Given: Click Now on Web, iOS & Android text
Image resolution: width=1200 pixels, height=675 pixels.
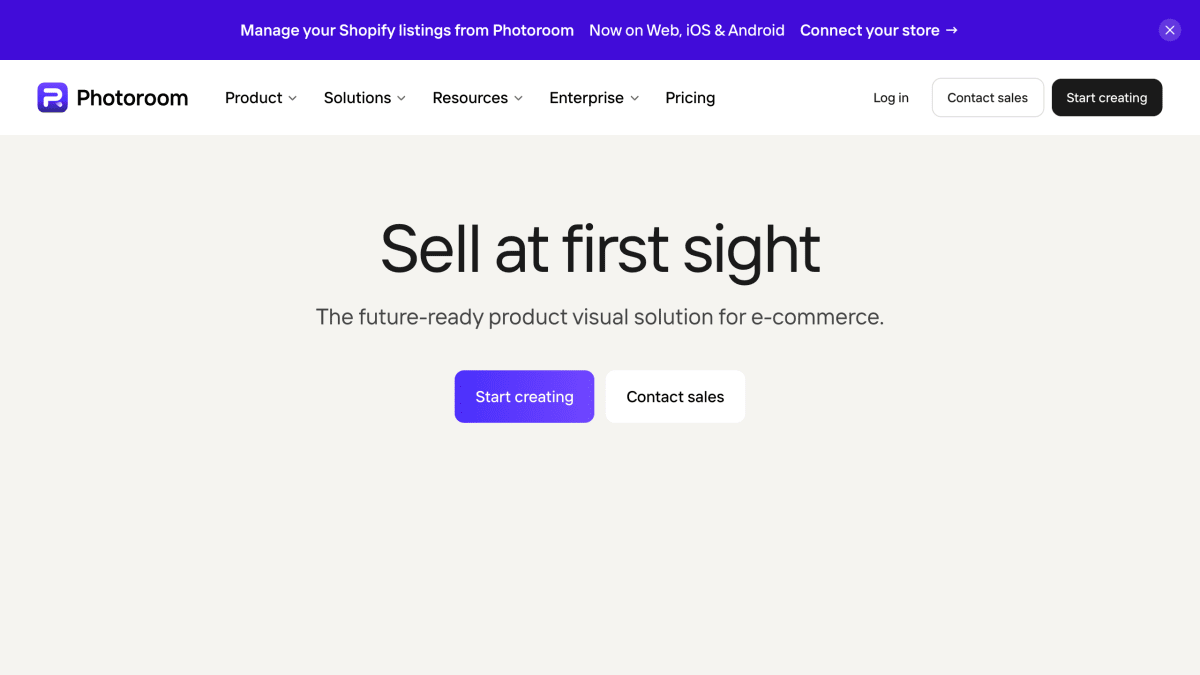Looking at the screenshot, I should pos(687,30).
